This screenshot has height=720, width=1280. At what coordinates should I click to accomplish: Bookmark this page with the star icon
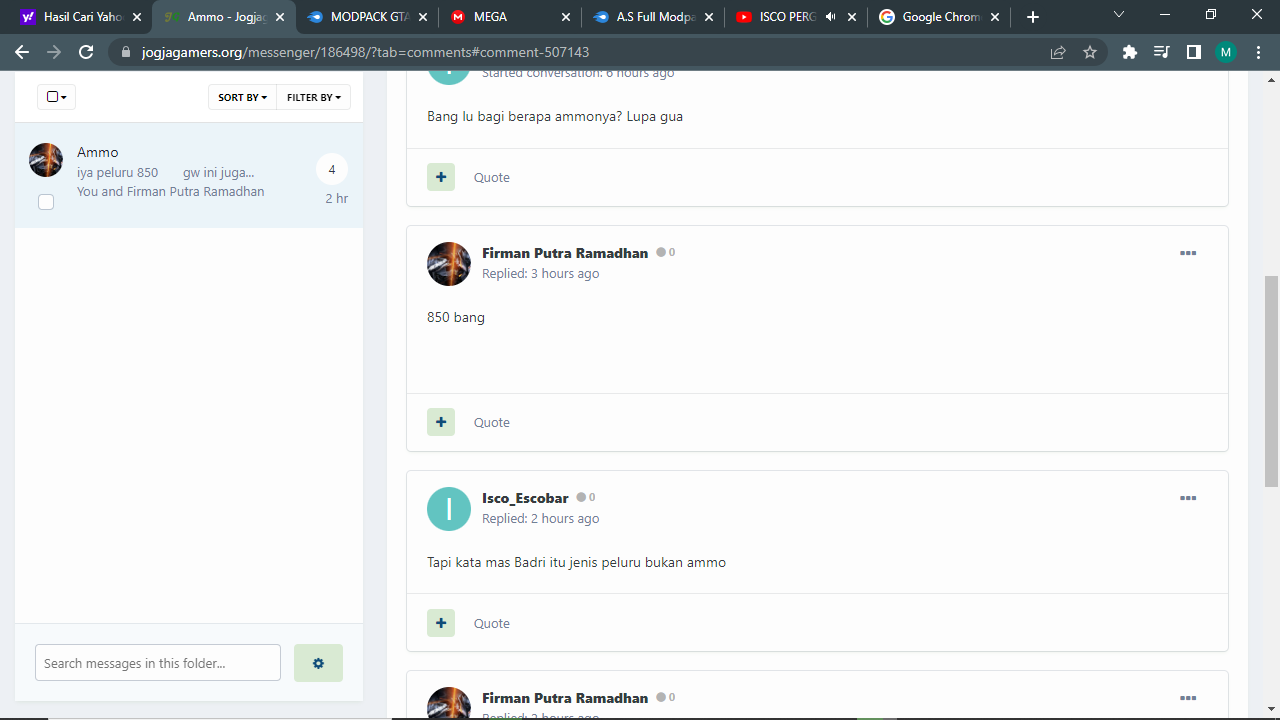pos(1090,52)
